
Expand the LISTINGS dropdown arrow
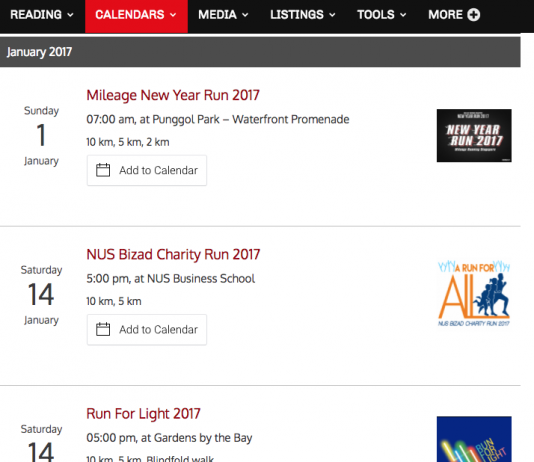tap(332, 15)
